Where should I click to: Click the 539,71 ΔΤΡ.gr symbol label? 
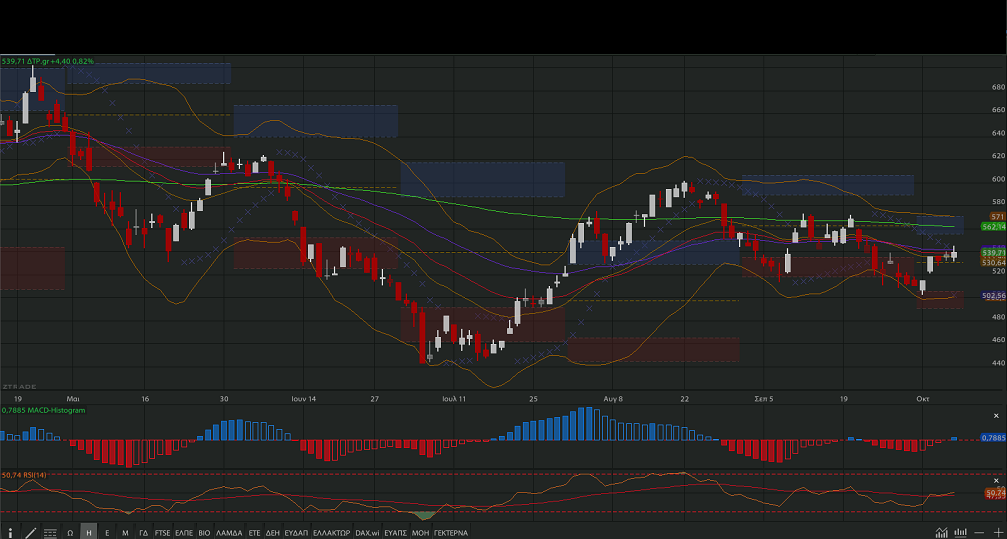tap(48, 61)
